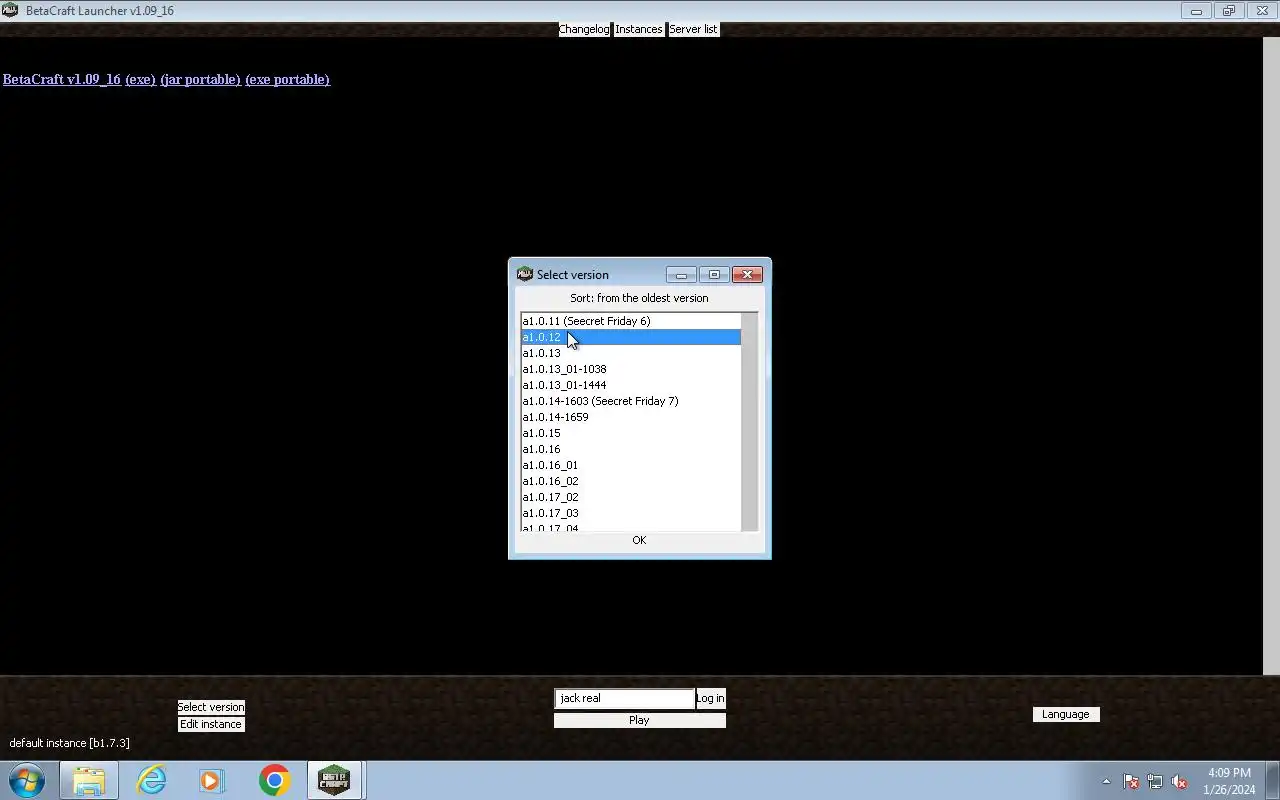The height and width of the screenshot is (800, 1280).
Task: Click the main launcher window vertical scrollbar
Action: click(x=1272, y=355)
